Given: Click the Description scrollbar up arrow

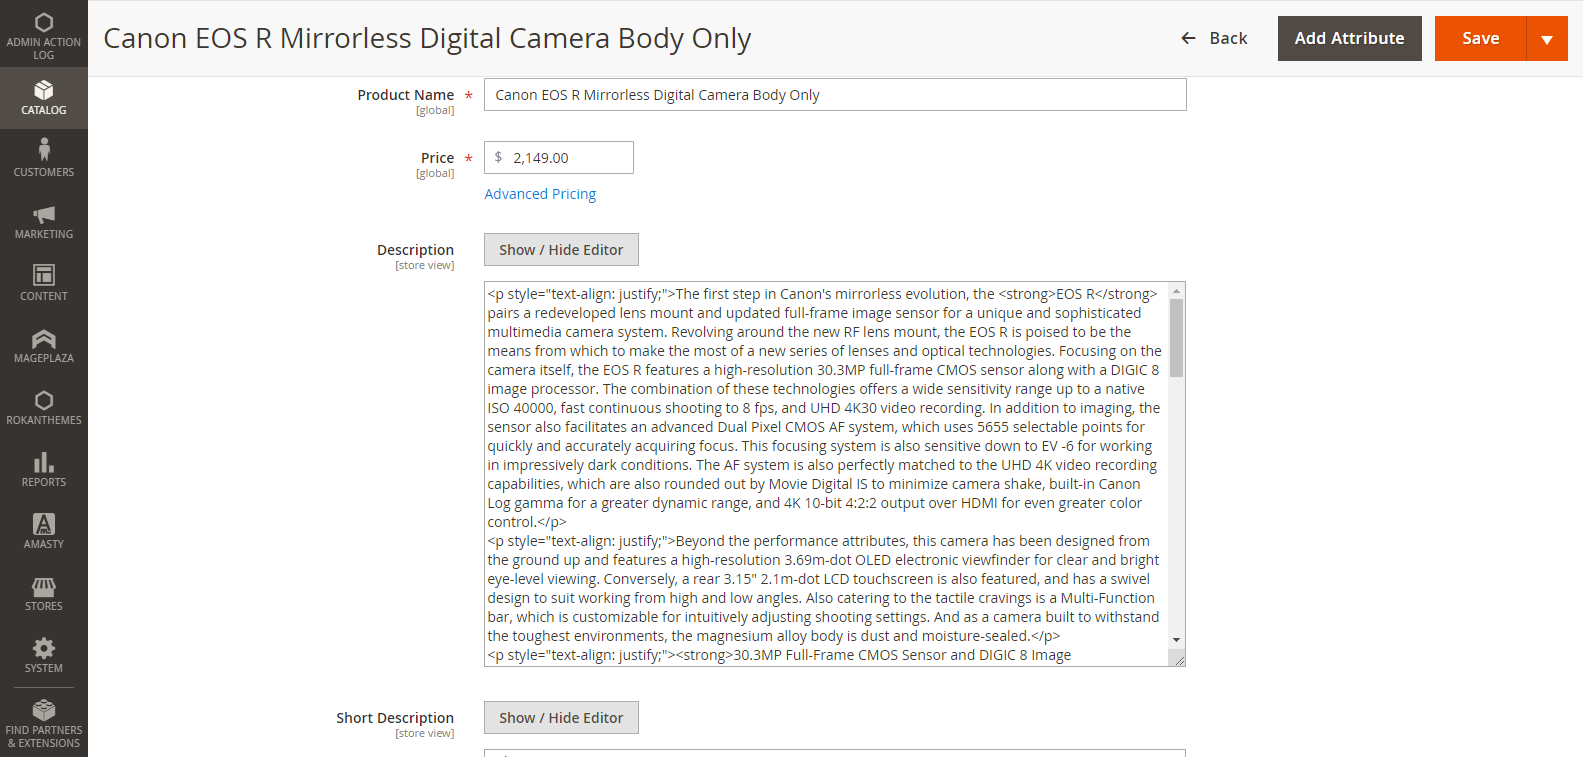Looking at the screenshot, I should tap(1177, 291).
